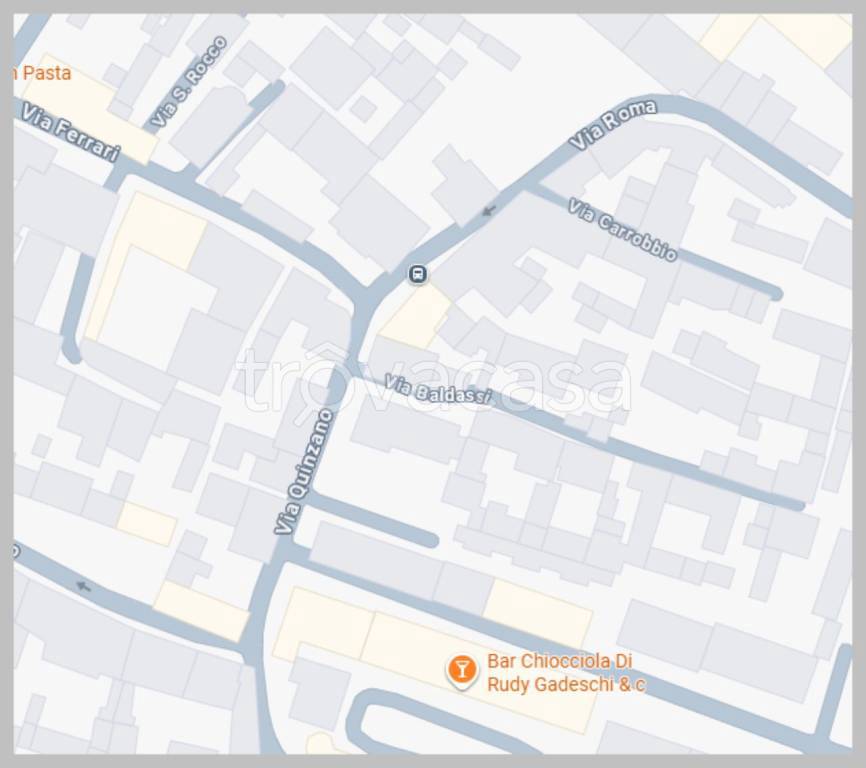
Task: Click the small square courtyard building at top center
Action: (363, 108)
